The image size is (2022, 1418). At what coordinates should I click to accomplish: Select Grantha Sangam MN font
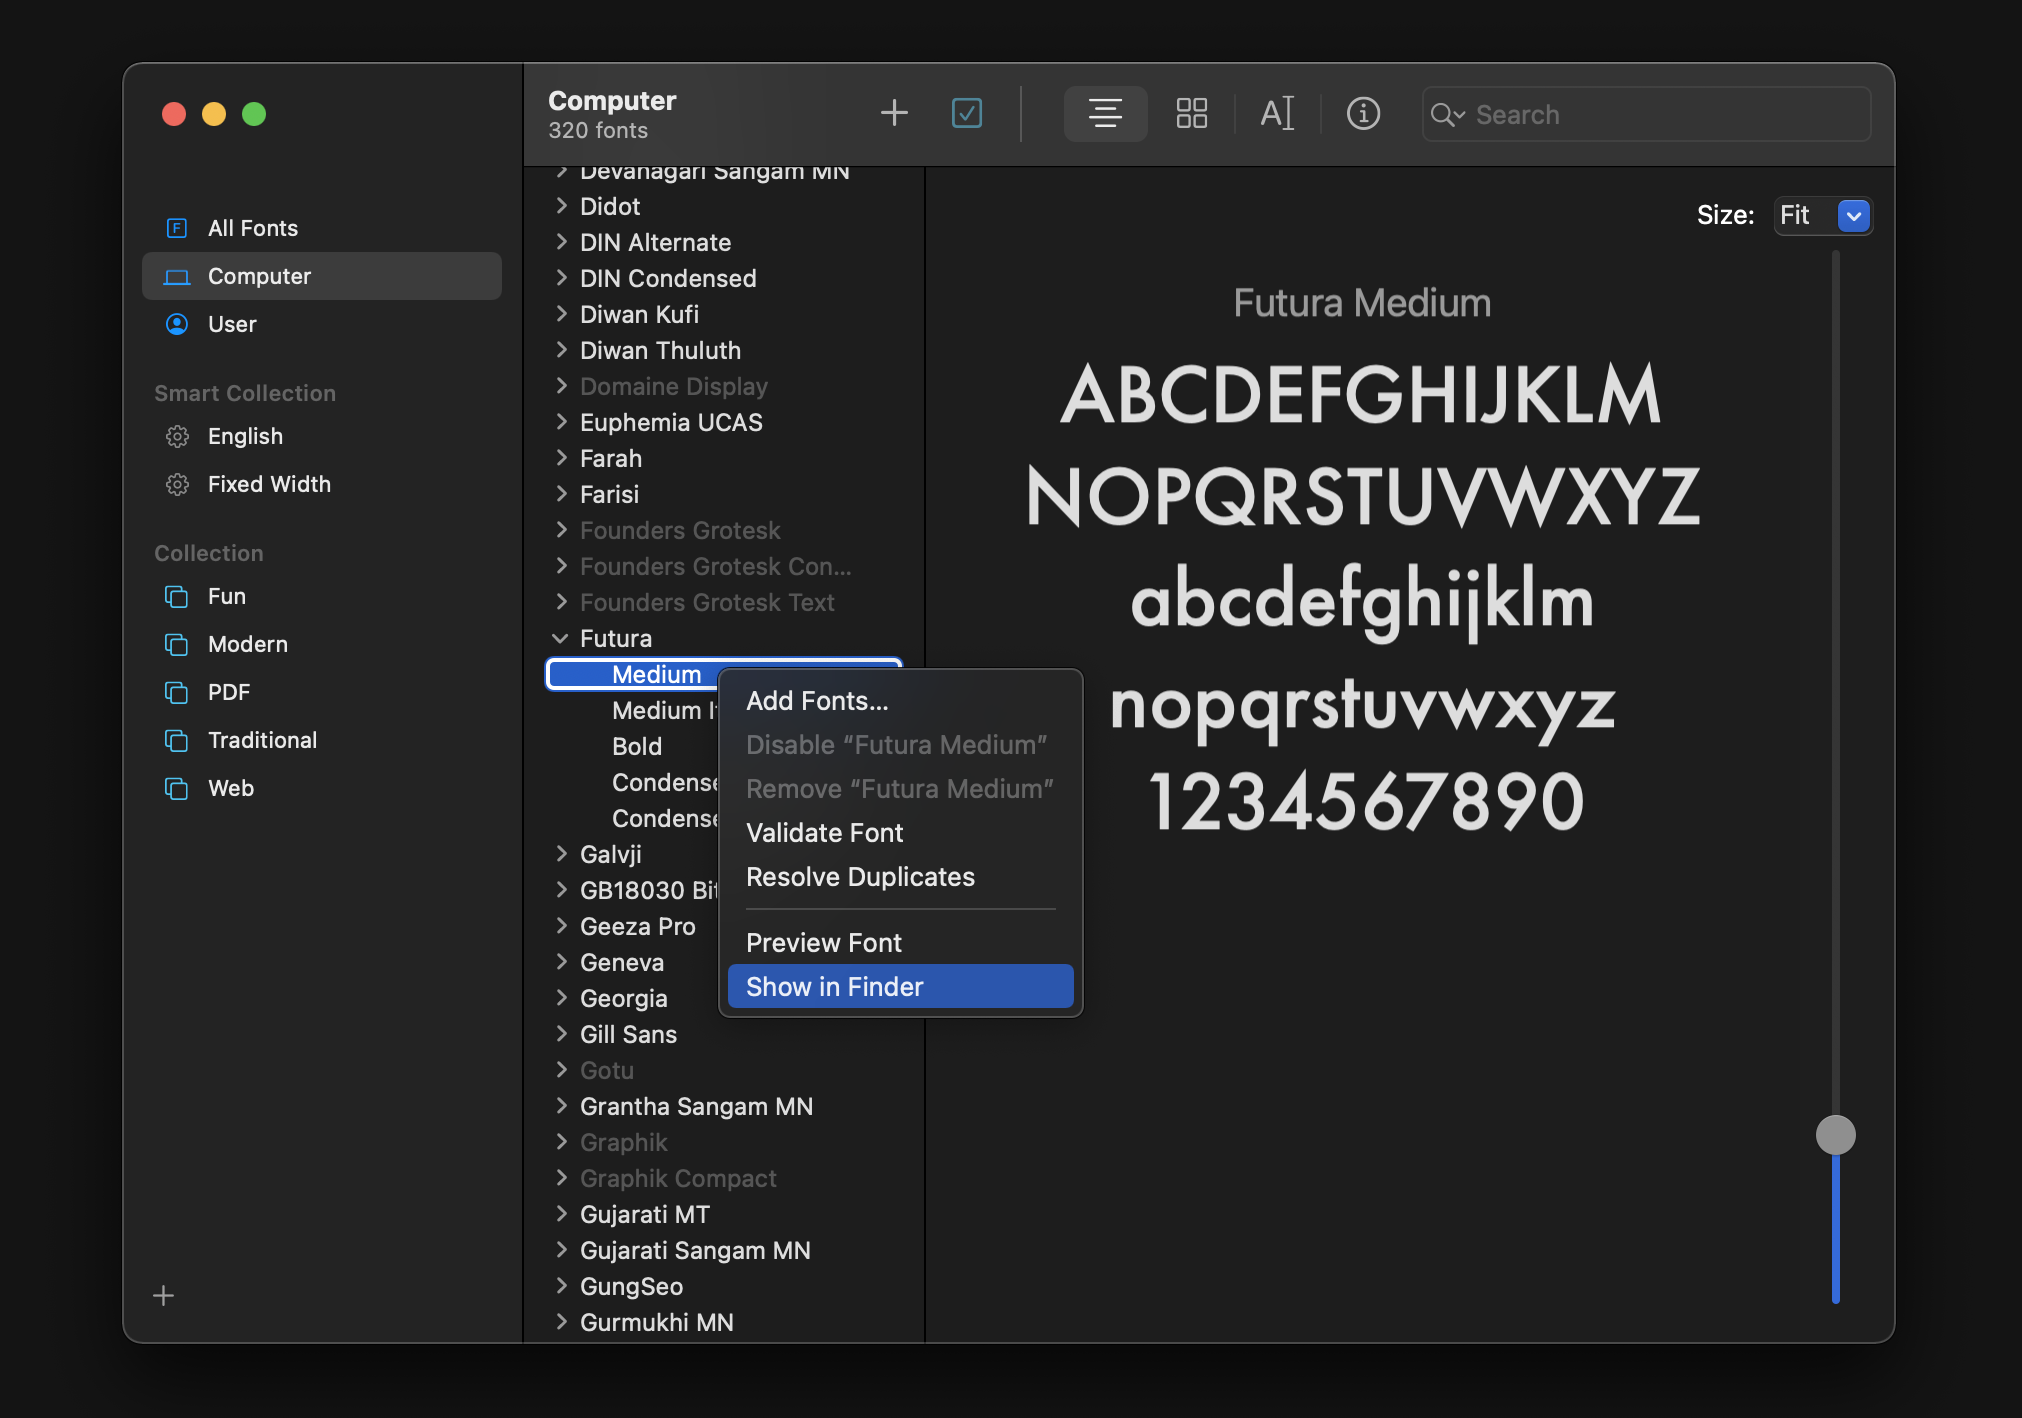[696, 1106]
